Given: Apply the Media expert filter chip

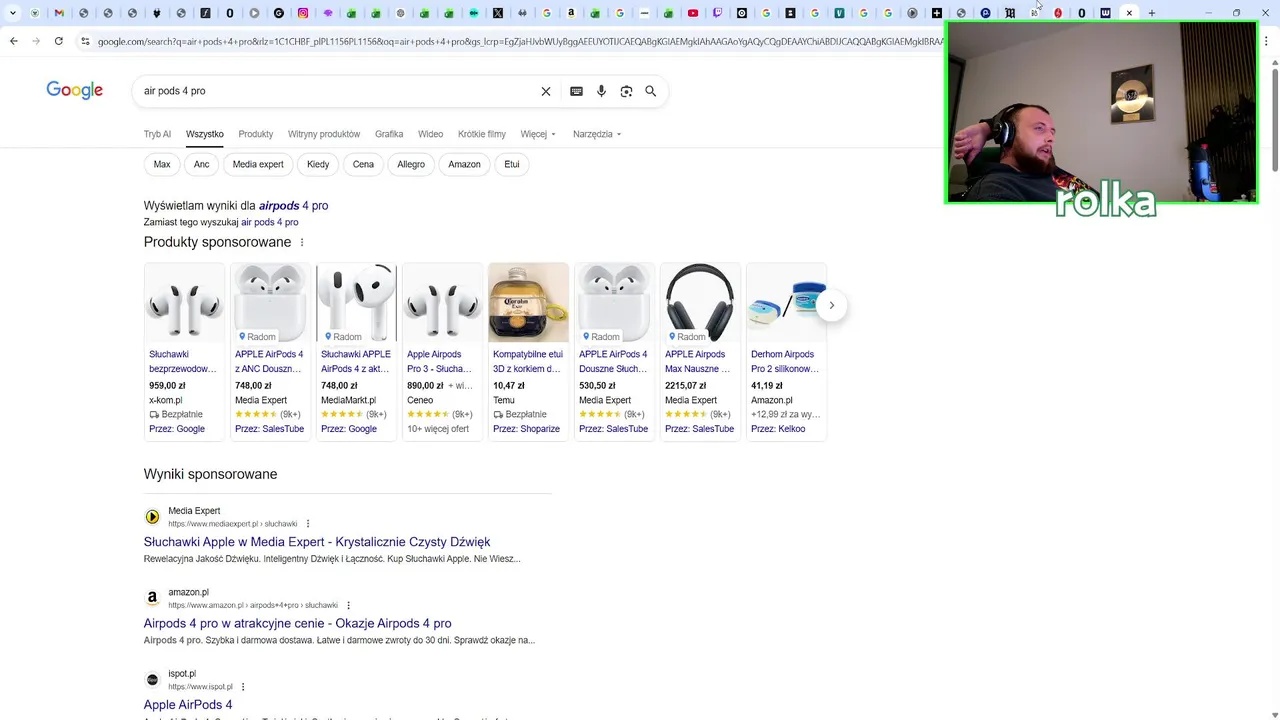Looking at the screenshot, I should click(258, 164).
